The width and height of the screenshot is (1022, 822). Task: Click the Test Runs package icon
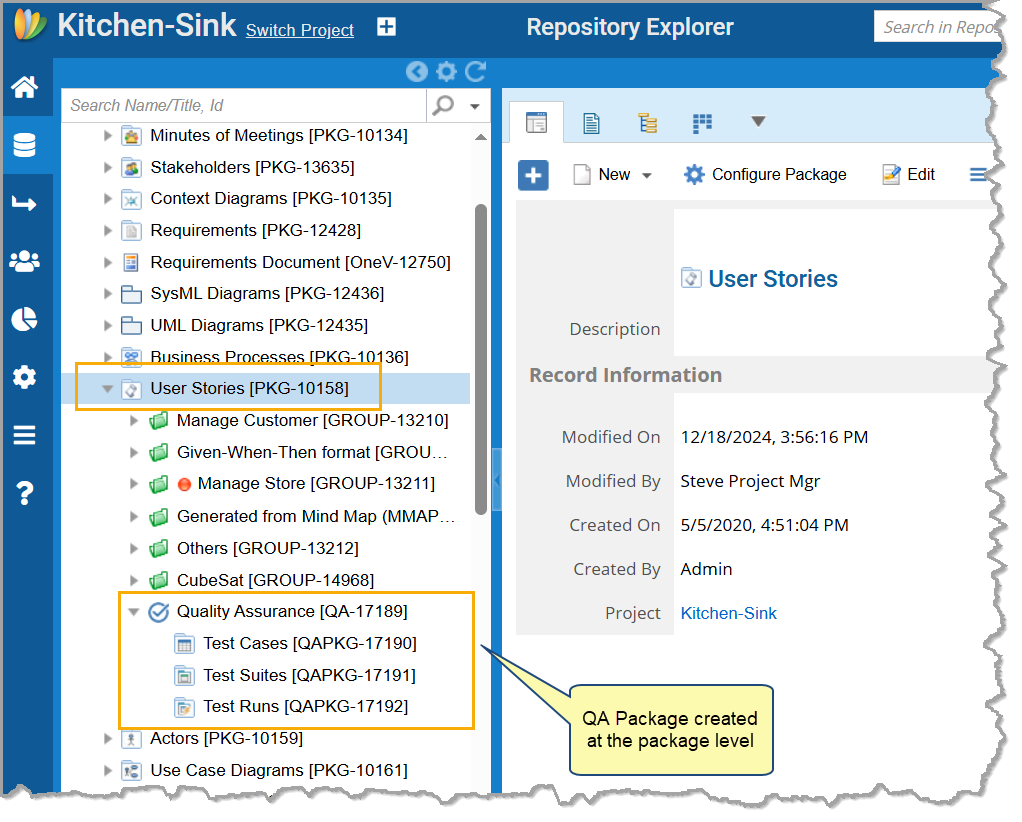point(185,707)
